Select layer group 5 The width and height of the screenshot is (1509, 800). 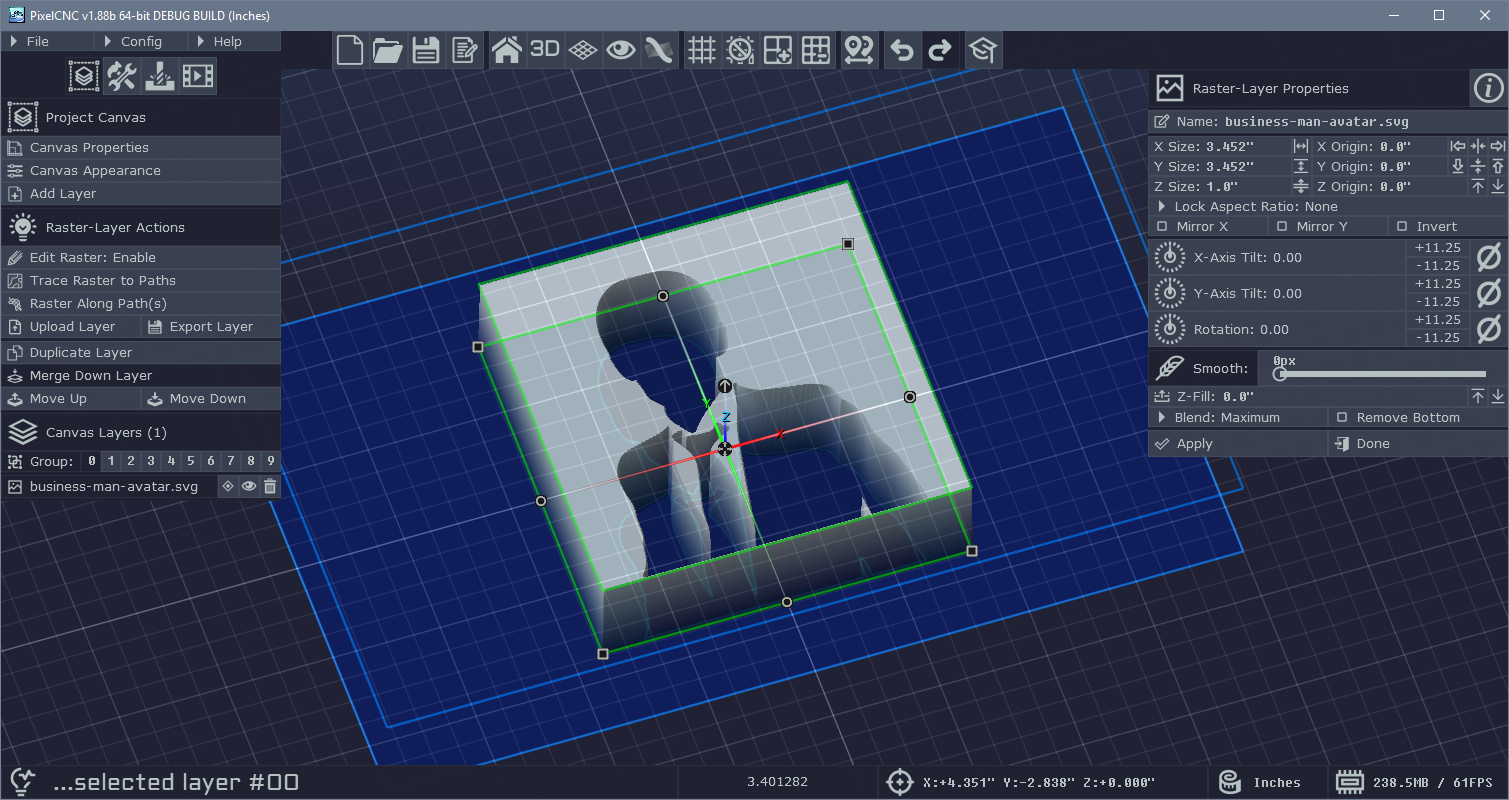pos(191,461)
